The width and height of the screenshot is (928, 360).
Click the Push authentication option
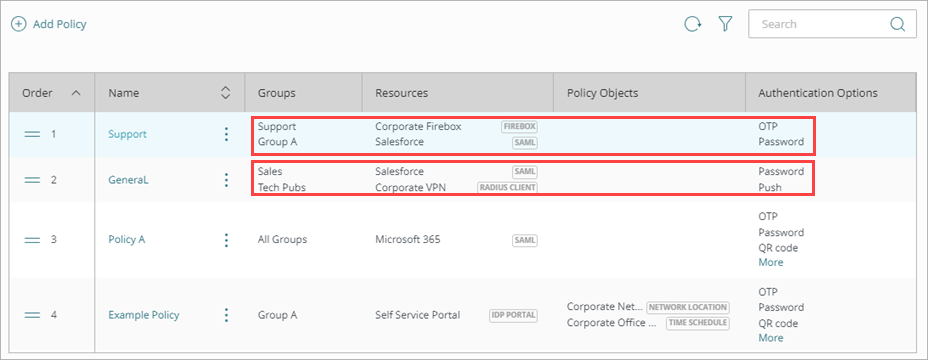769,187
